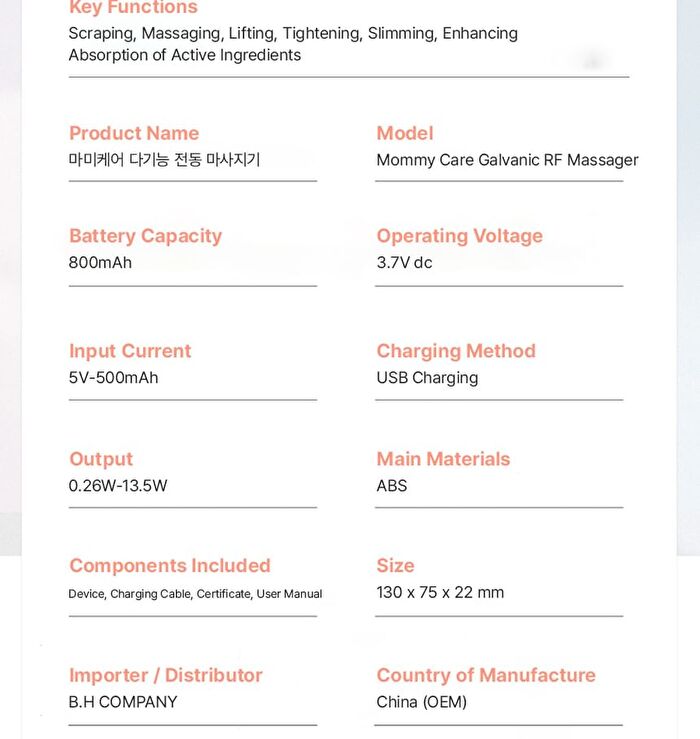This screenshot has width=700, height=739.
Task: Click the 130 x 75 x 22 mm size
Action: pos(440,592)
